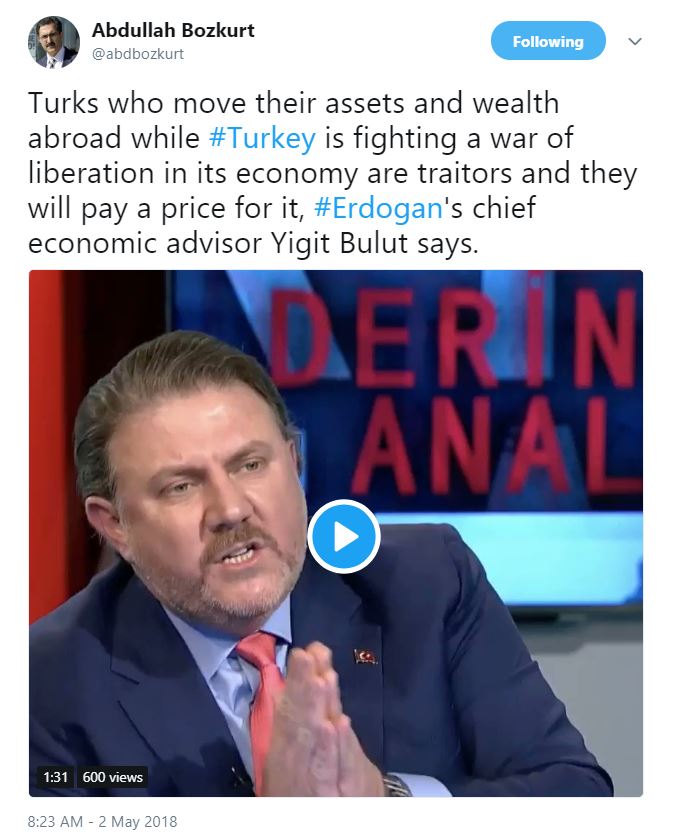Click the 600 views counter
The width and height of the screenshot is (677, 835).
(112, 777)
